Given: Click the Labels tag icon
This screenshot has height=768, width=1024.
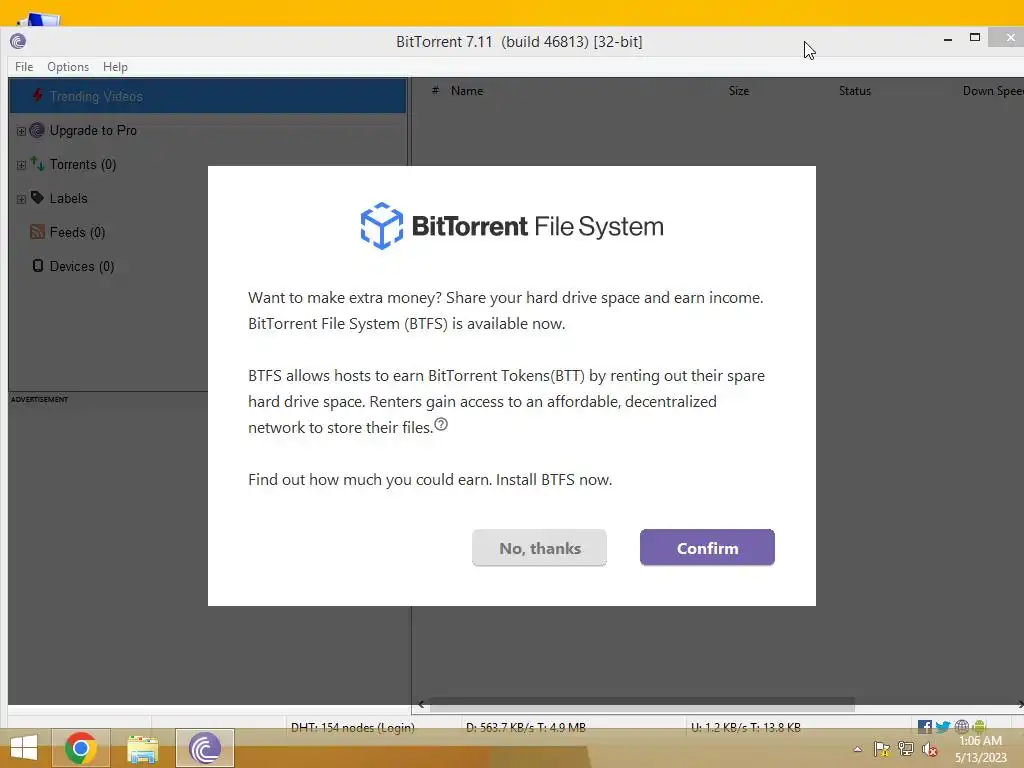Looking at the screenshot, I should coord(37,197).
